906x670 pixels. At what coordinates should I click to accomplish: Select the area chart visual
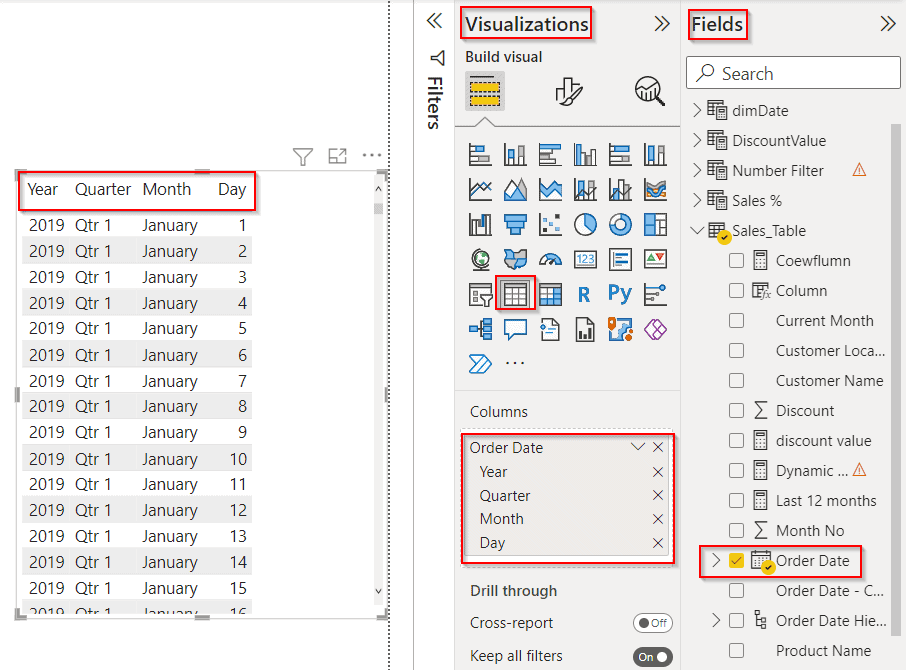coord(515,189)
